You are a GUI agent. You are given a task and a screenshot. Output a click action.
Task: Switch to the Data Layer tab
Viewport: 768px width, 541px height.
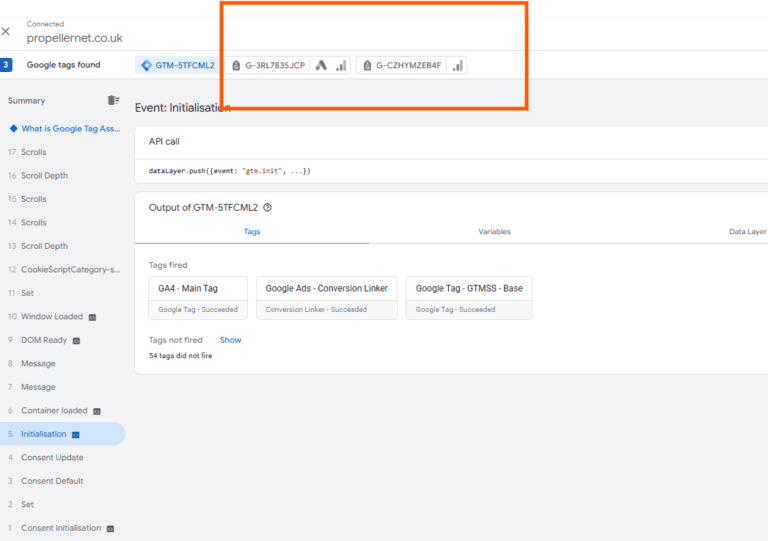click(x=747, y=231)
